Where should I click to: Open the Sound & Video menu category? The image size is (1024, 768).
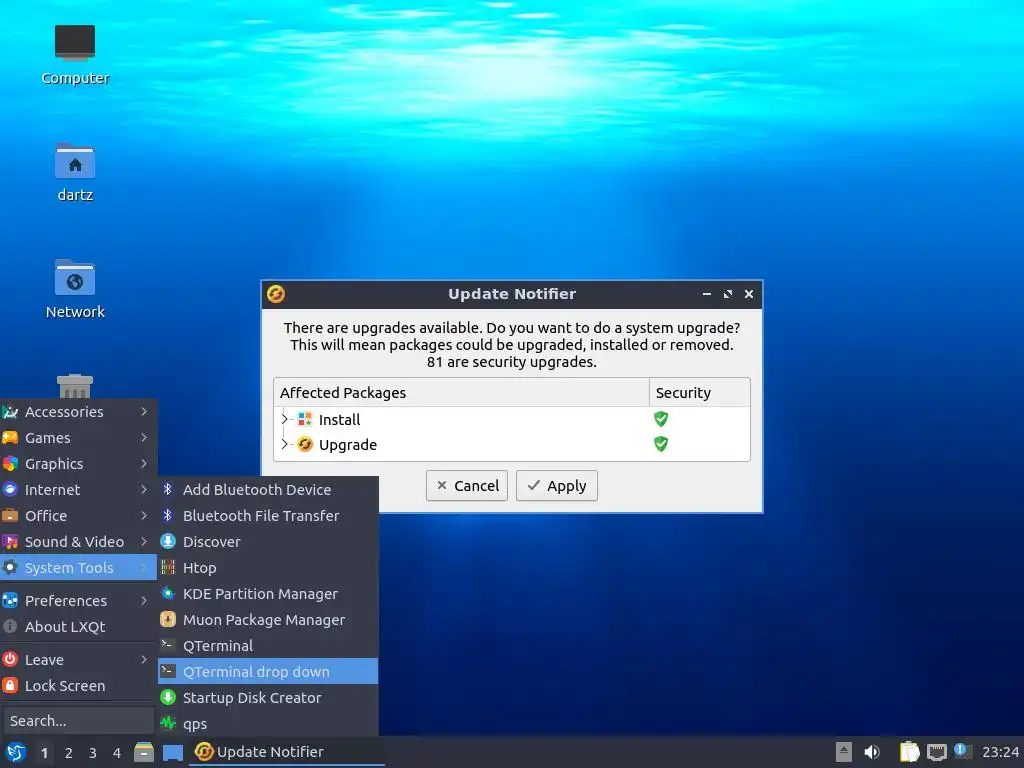coord(78,541)
